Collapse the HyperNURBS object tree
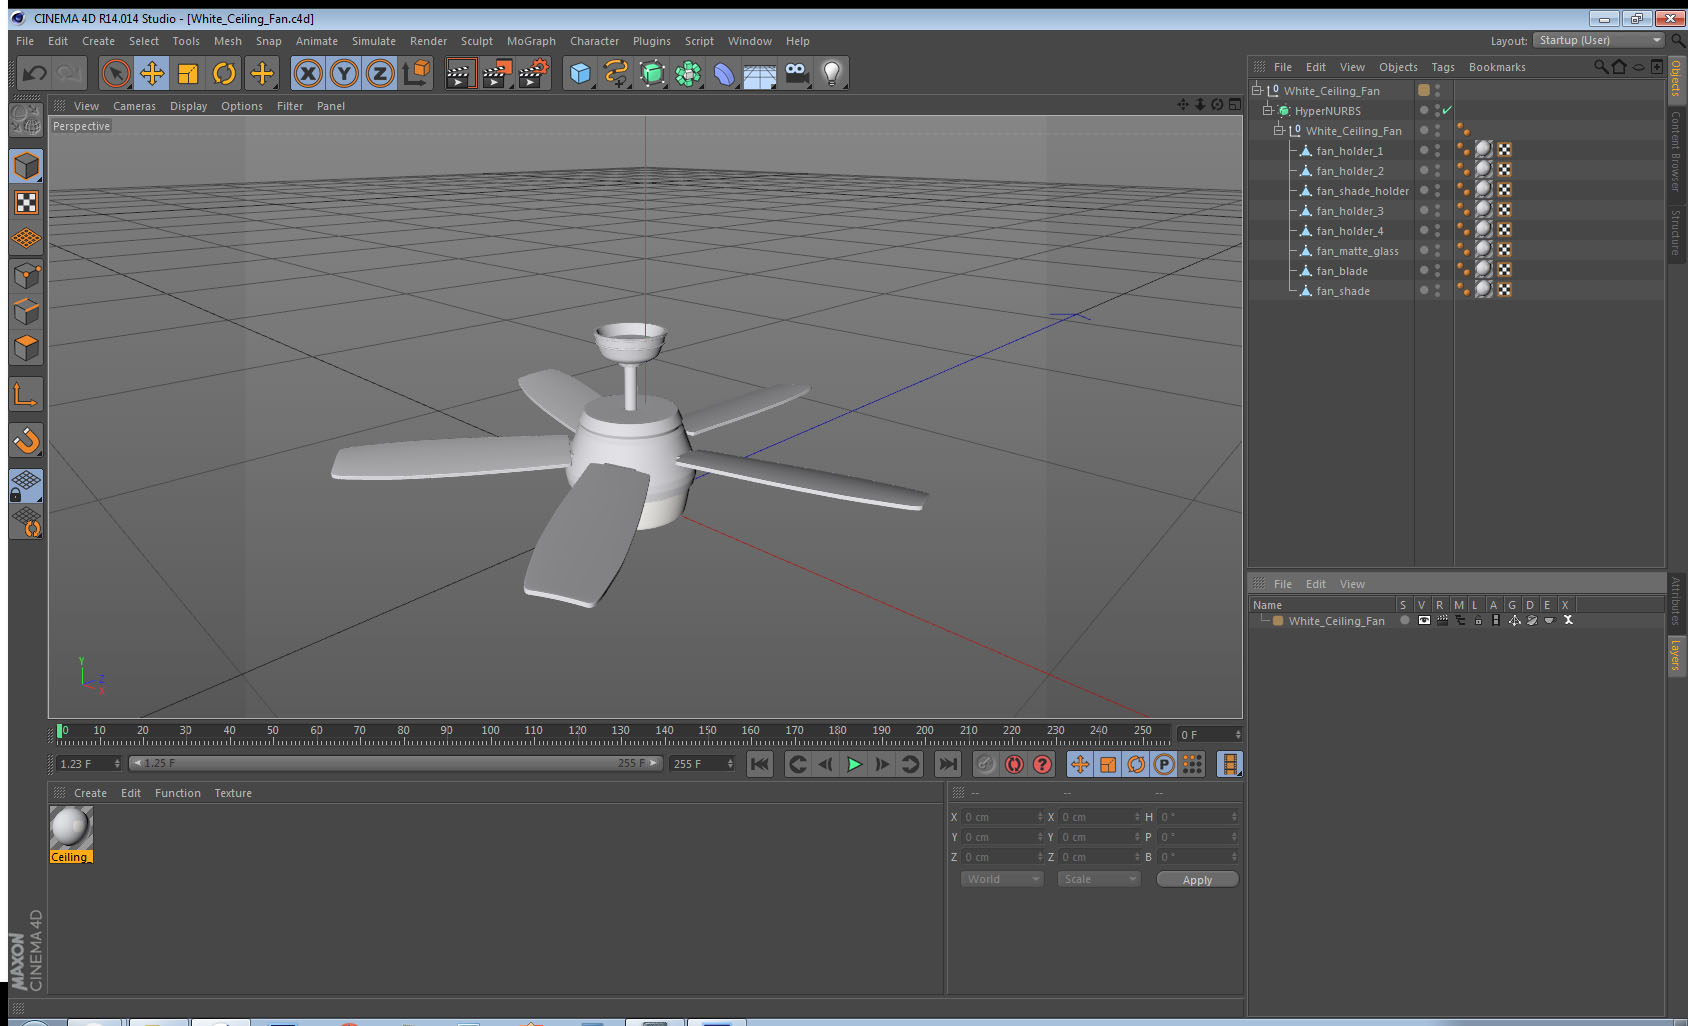 1268,110
